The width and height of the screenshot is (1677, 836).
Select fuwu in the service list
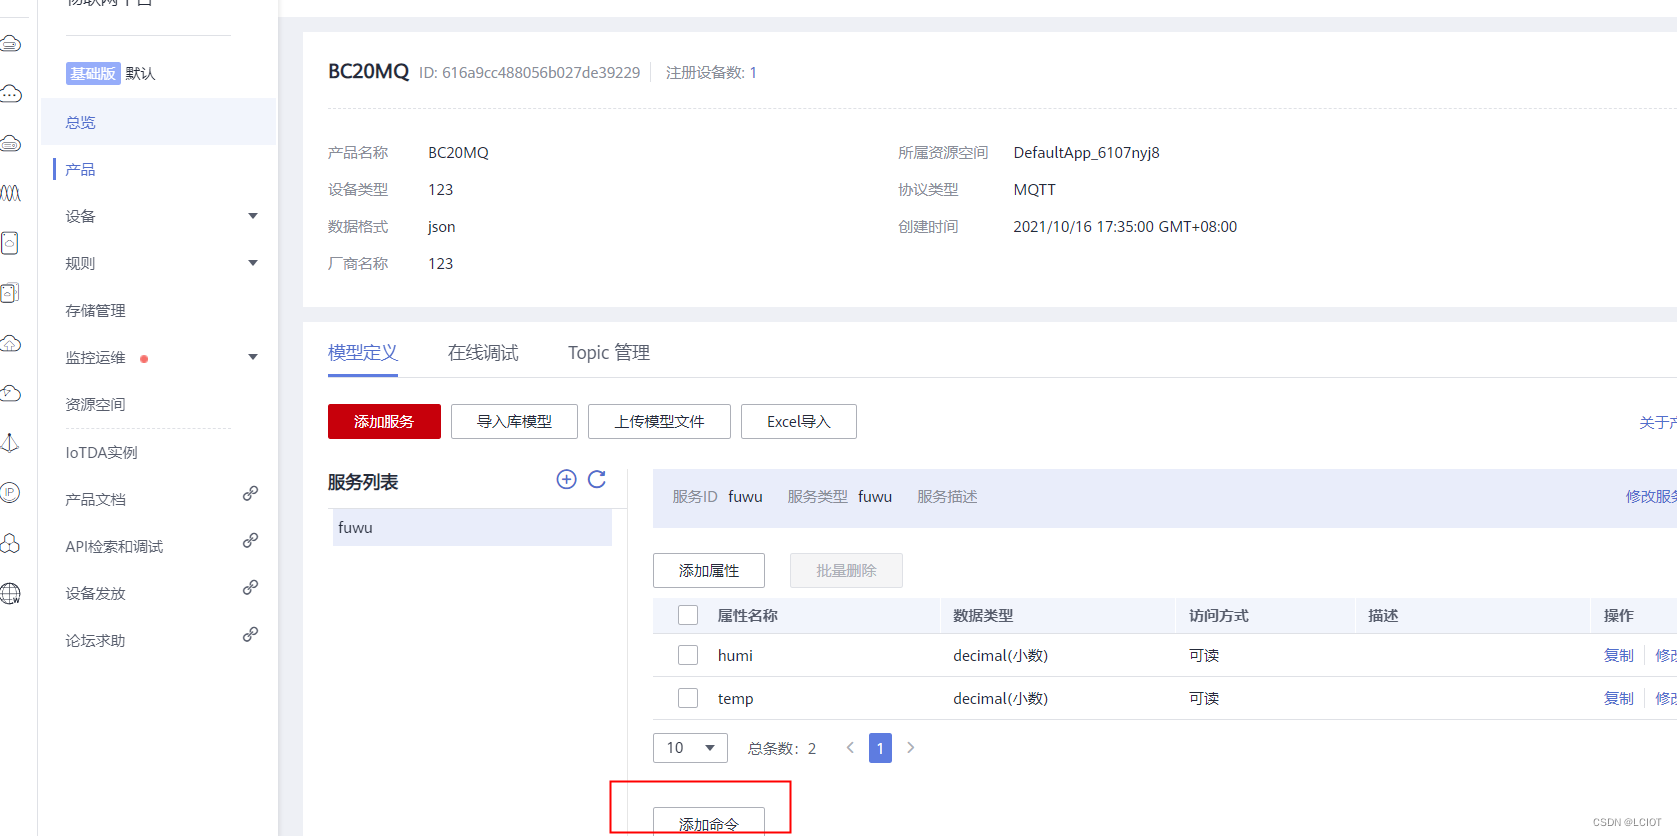point(472,527)
